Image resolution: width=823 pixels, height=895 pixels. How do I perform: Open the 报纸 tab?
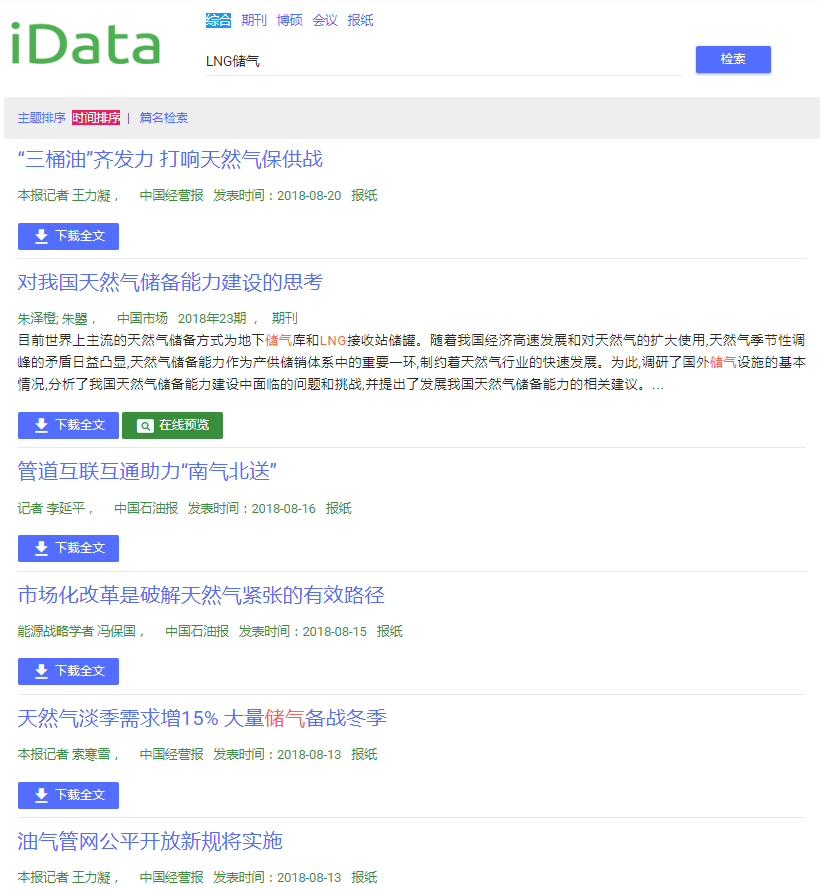(x=360, y=20)
